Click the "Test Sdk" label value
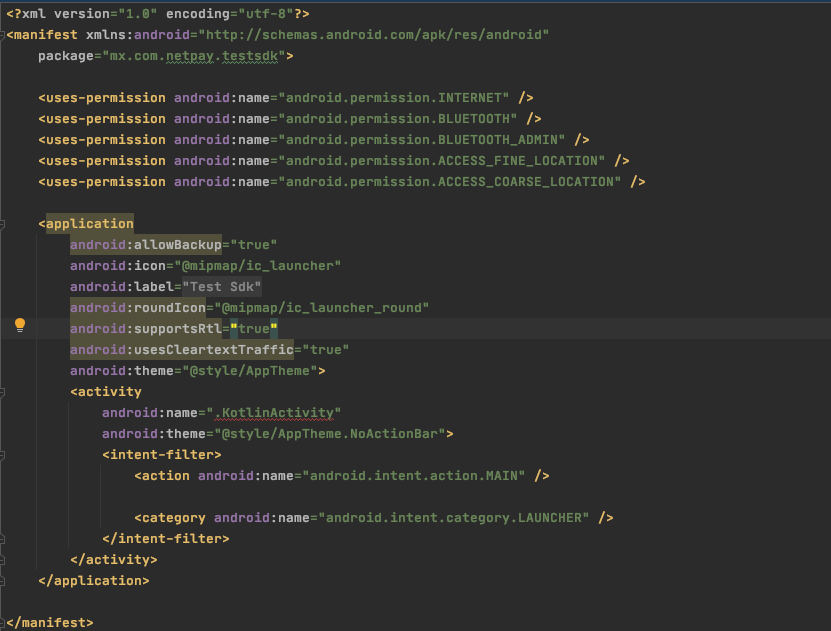Image resolution: width=831 pixels, height=631 pixels. click(222, 287)
